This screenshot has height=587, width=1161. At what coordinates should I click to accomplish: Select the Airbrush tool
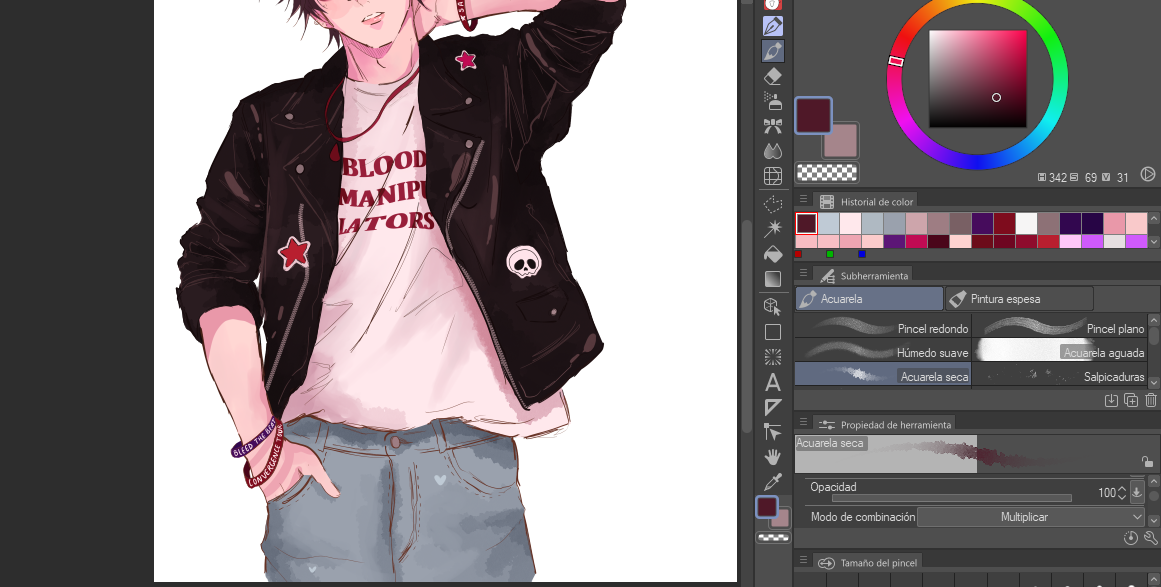[x=772, y=101]
